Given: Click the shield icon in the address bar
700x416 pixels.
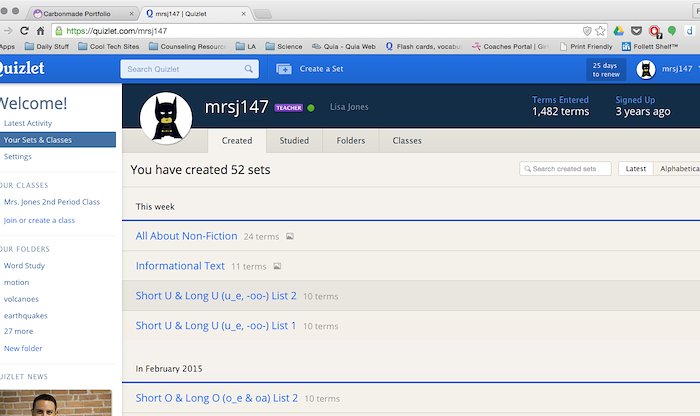Looking at the screenshot, I should 587,31.
